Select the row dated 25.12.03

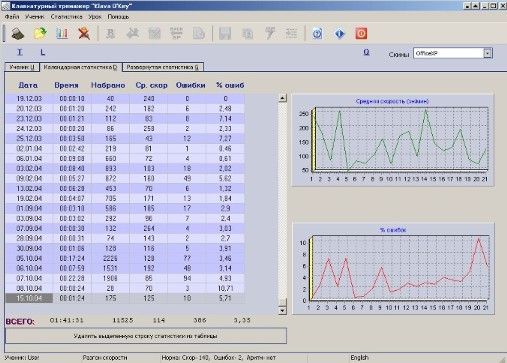click(125, 139)
